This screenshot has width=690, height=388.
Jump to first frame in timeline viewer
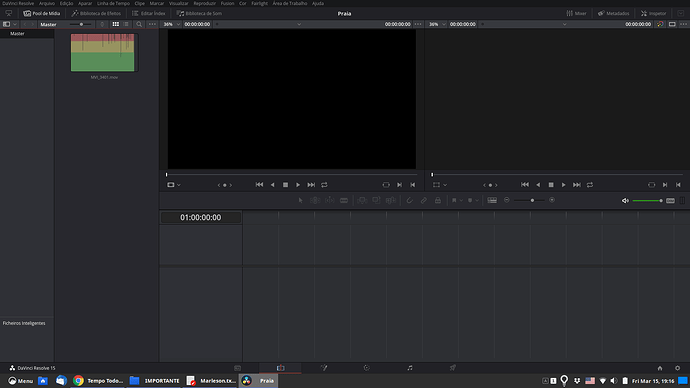pos(525,185)
